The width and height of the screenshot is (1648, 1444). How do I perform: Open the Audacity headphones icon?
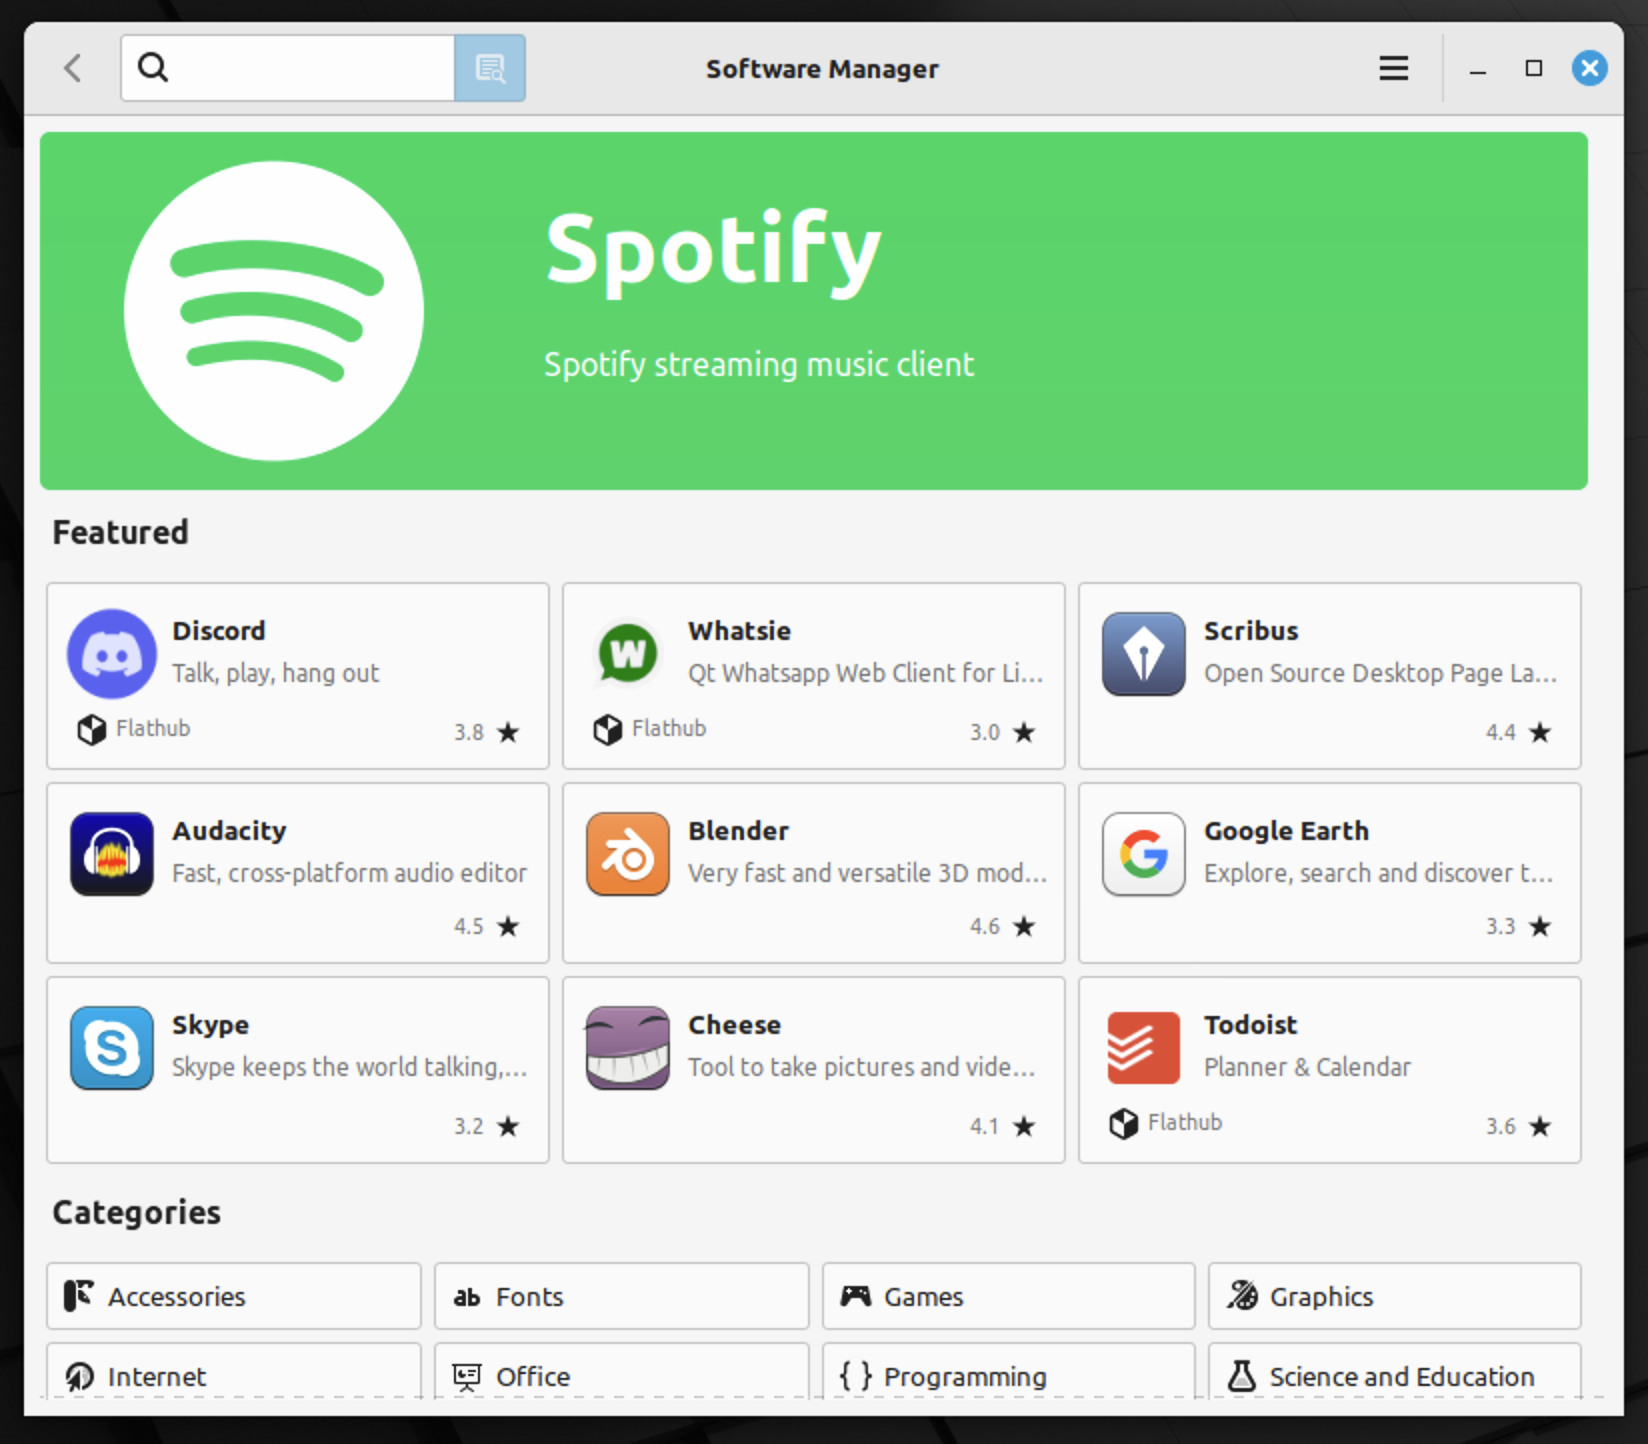coord(112,854)
